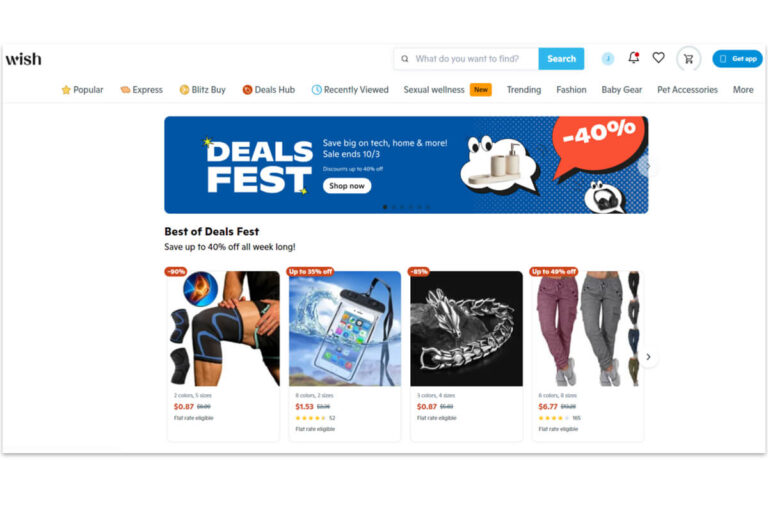This screenshot has height=512, width=768.
Task: Go to the Fashion tab
Action: (571, 90)
